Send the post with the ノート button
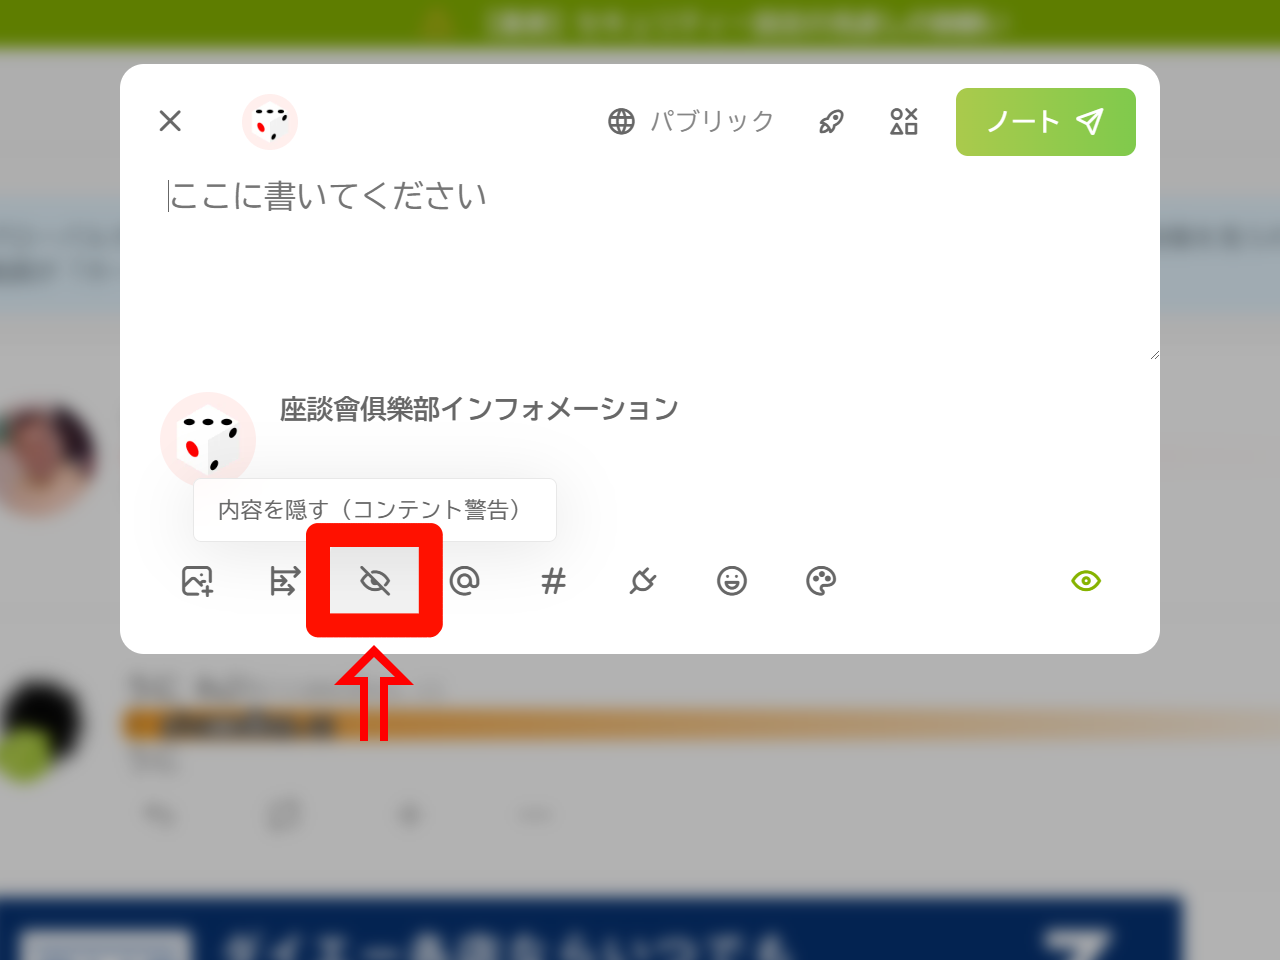 tap(1046, 122)
